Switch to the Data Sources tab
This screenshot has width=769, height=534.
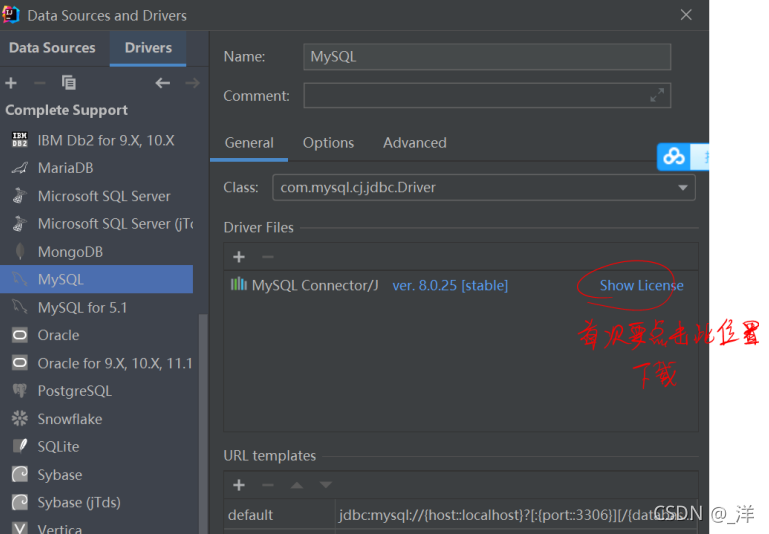coord(52,48)
